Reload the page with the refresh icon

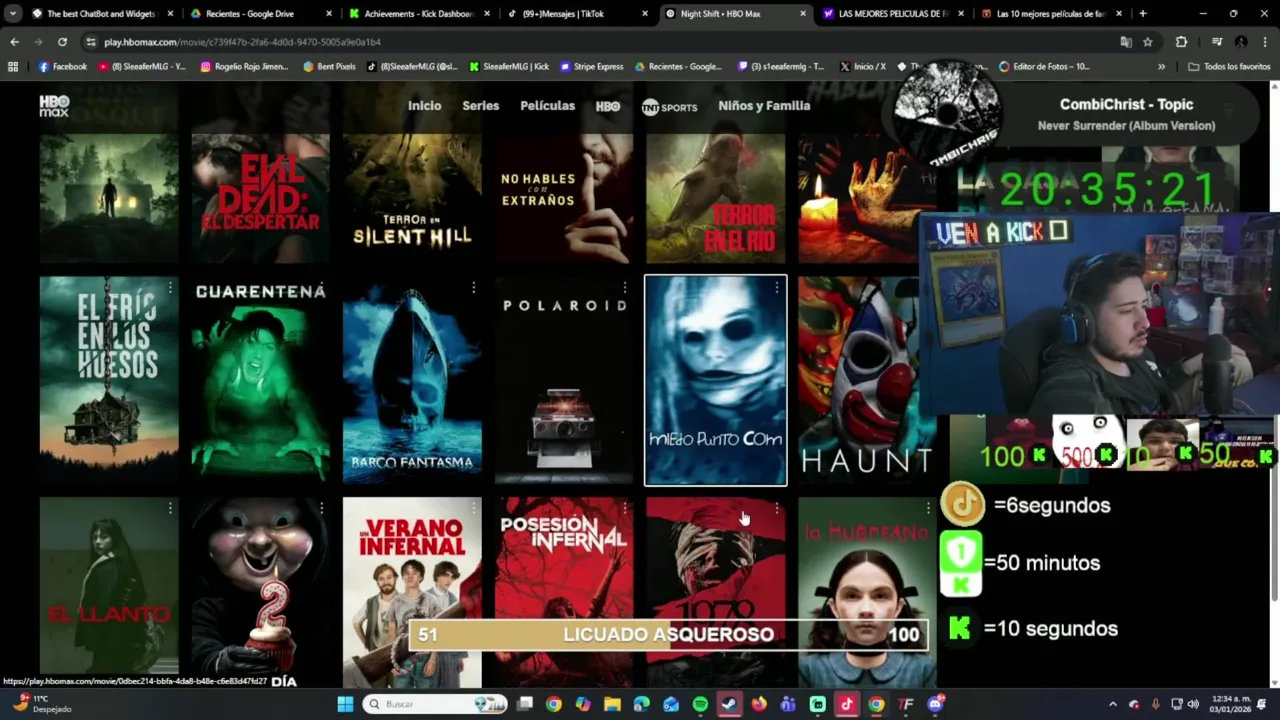(x=62, y=42)
